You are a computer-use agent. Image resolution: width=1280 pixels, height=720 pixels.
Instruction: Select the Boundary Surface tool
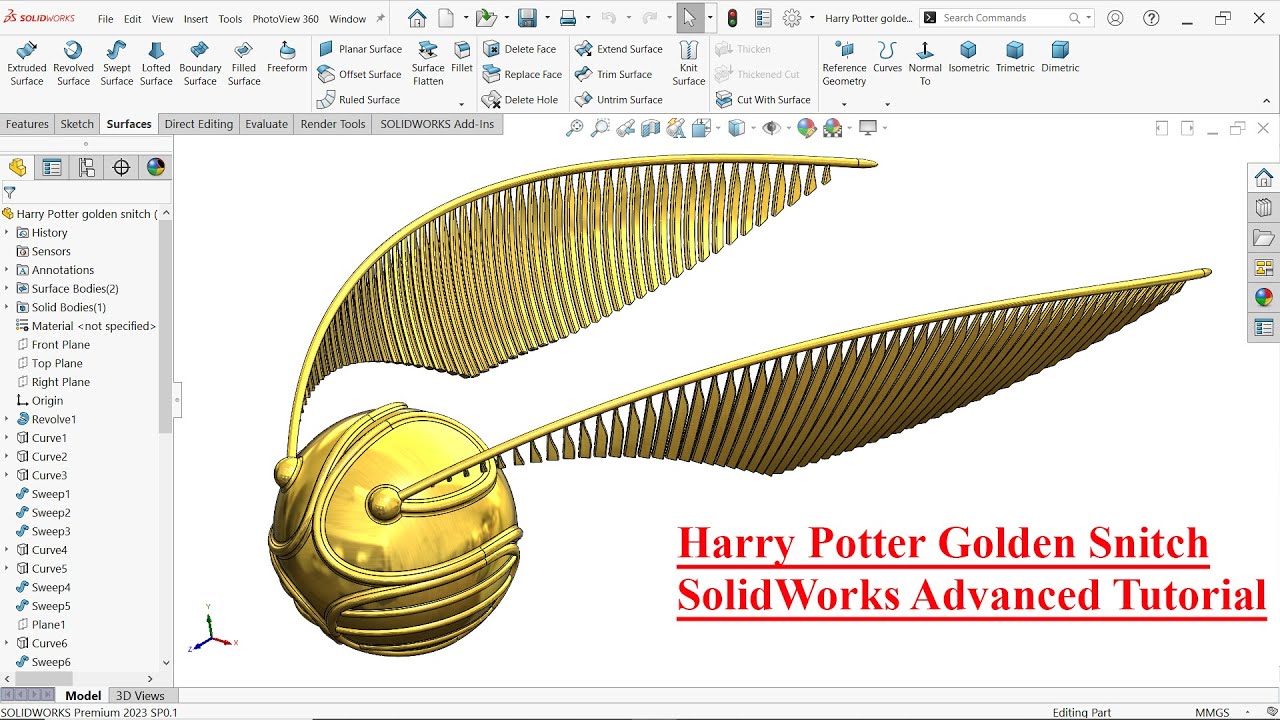pos(200,63)
